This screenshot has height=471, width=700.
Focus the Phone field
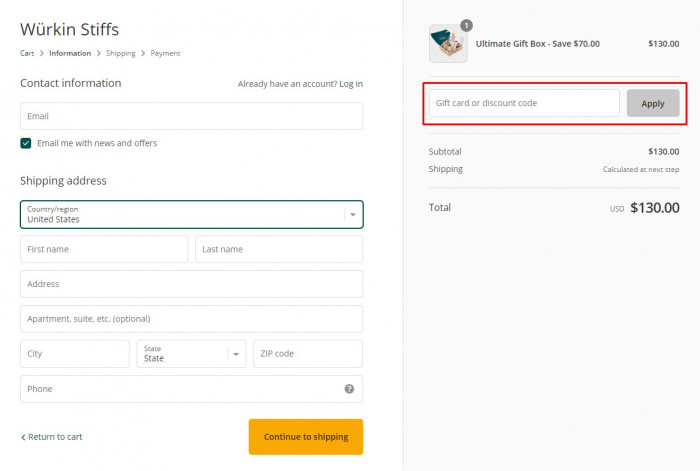(x=192, y=389)
